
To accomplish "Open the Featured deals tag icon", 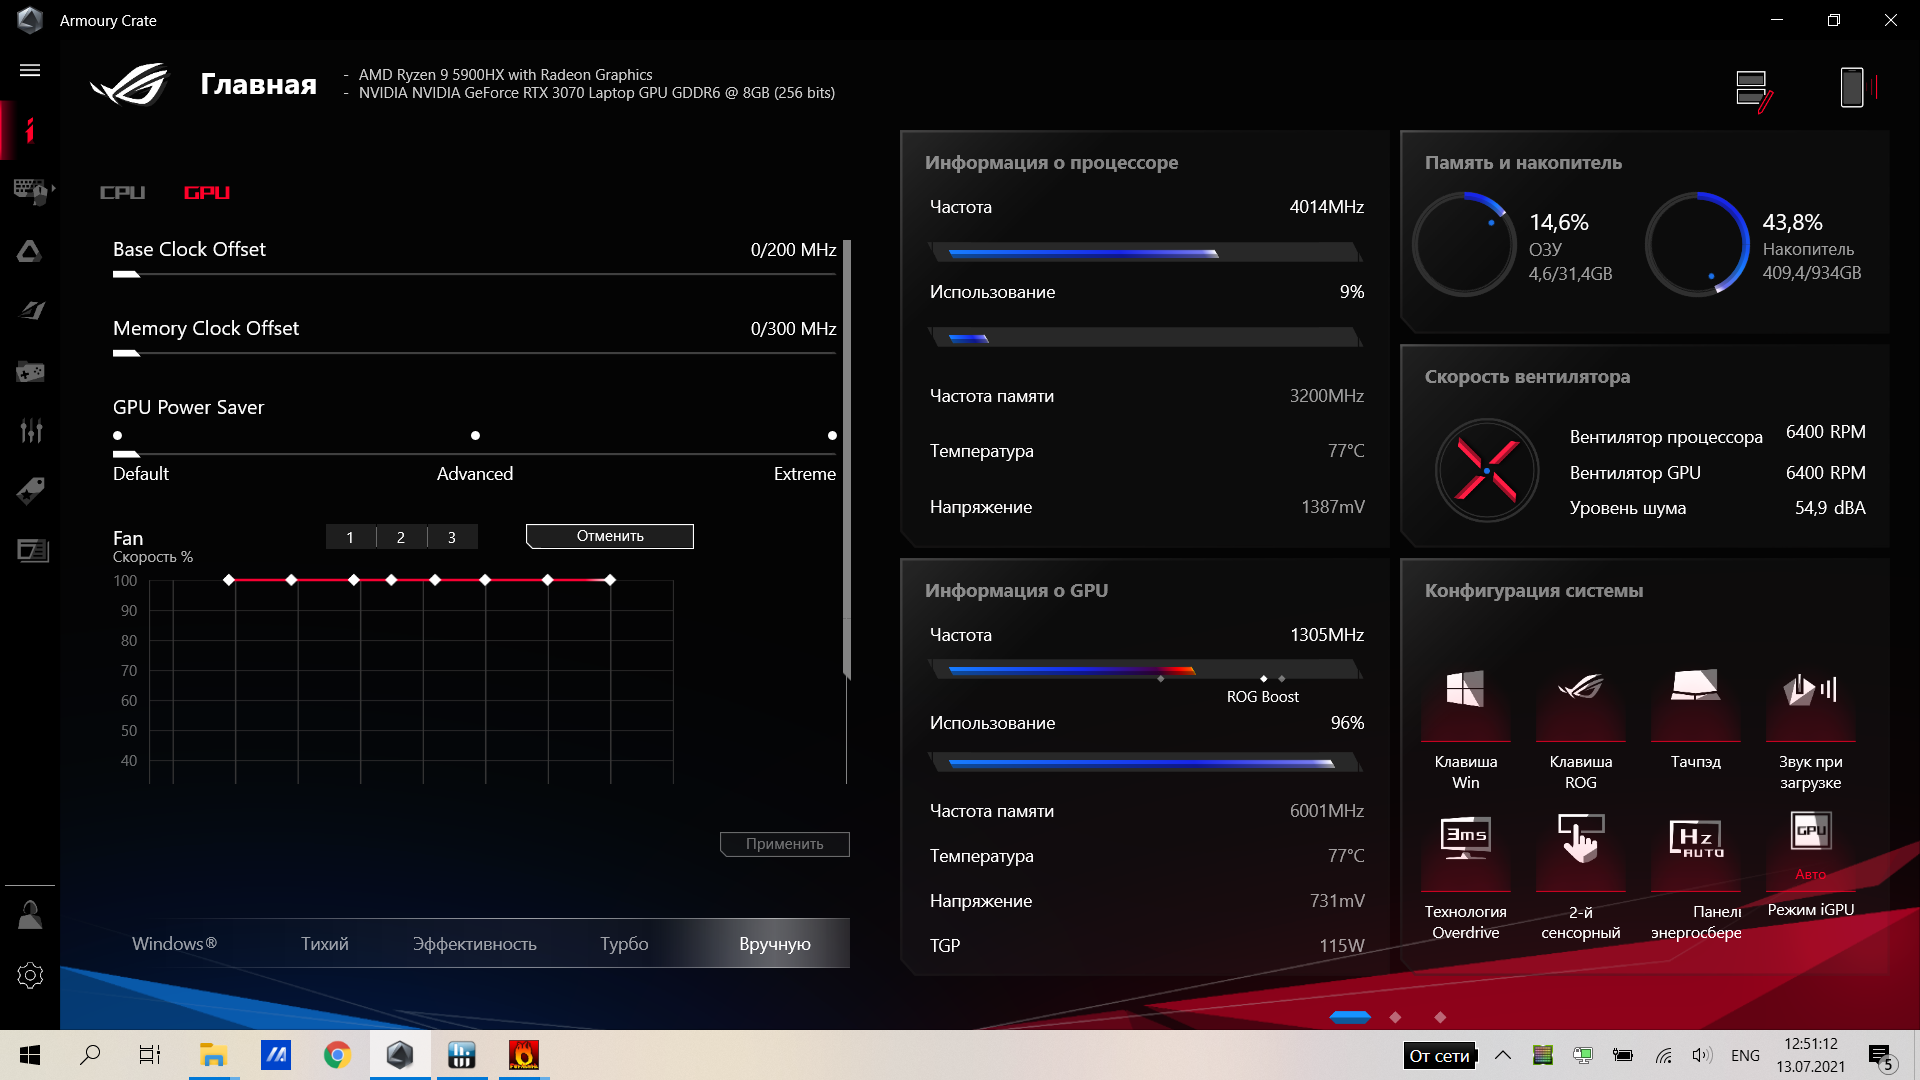I will pyautogui.click(x=30, y=490).
